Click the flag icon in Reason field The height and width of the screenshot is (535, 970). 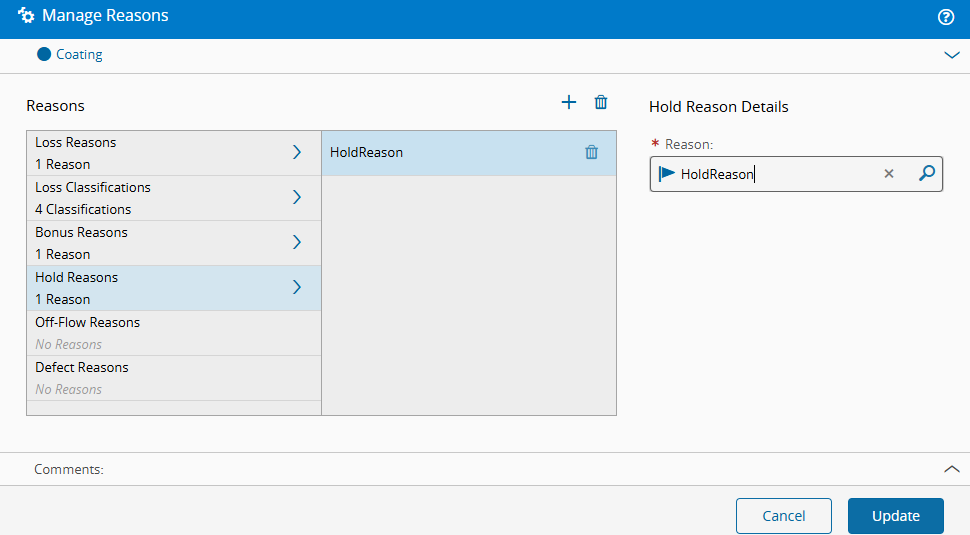(x=666, y=174)
